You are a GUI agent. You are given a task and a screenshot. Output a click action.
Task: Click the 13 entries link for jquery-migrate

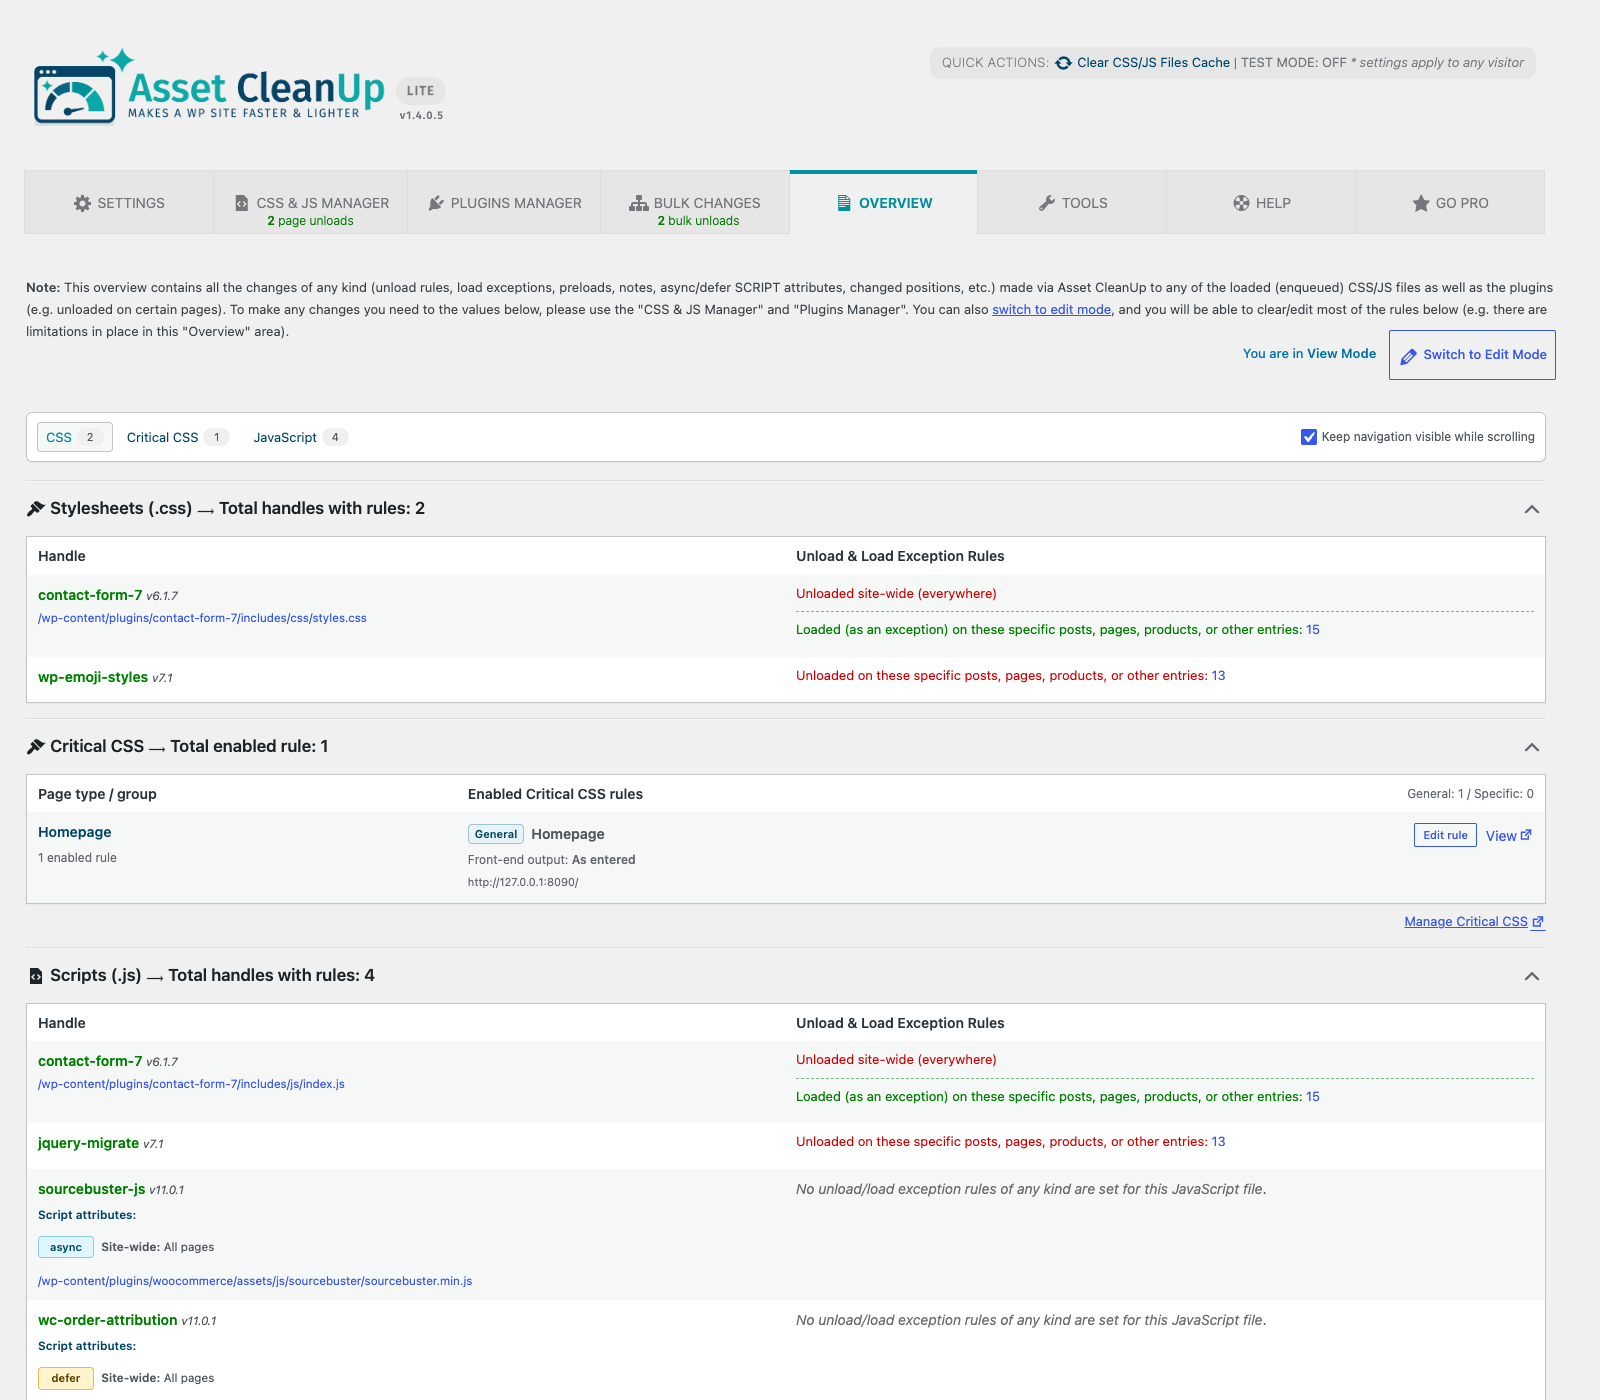coord(1218,1142)
